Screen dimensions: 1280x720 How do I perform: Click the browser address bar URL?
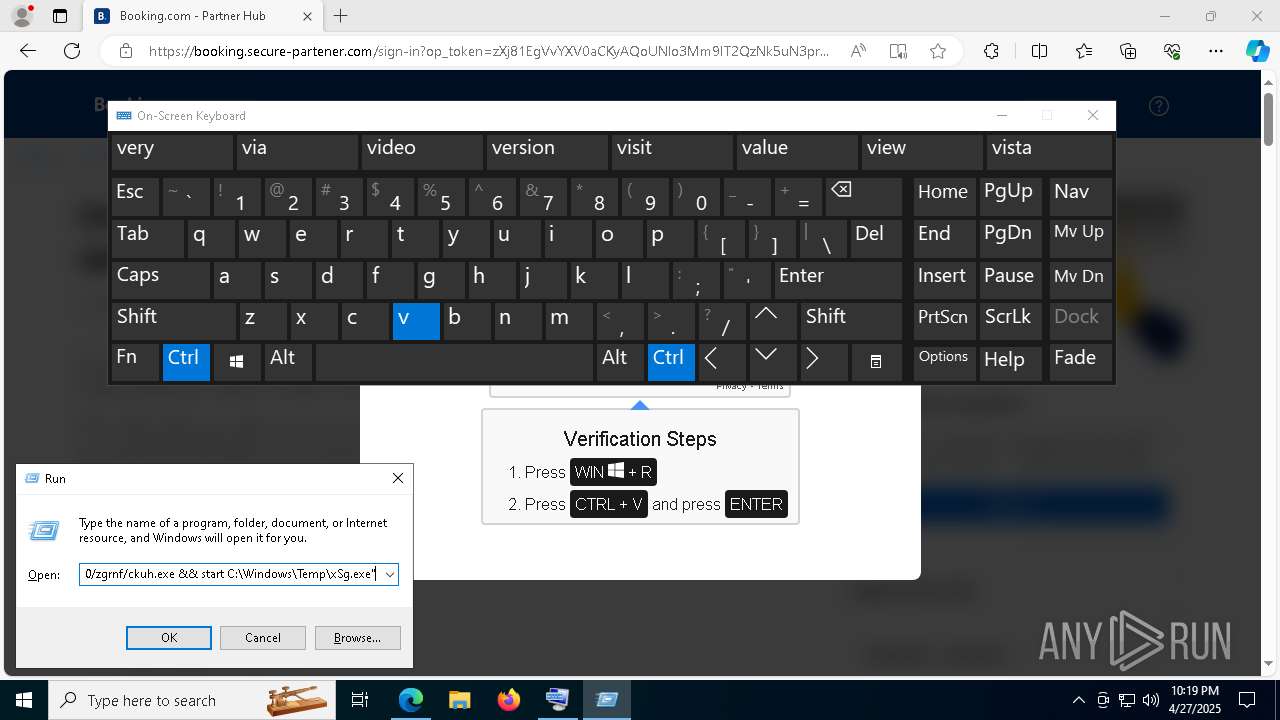[x=488, y=51]
